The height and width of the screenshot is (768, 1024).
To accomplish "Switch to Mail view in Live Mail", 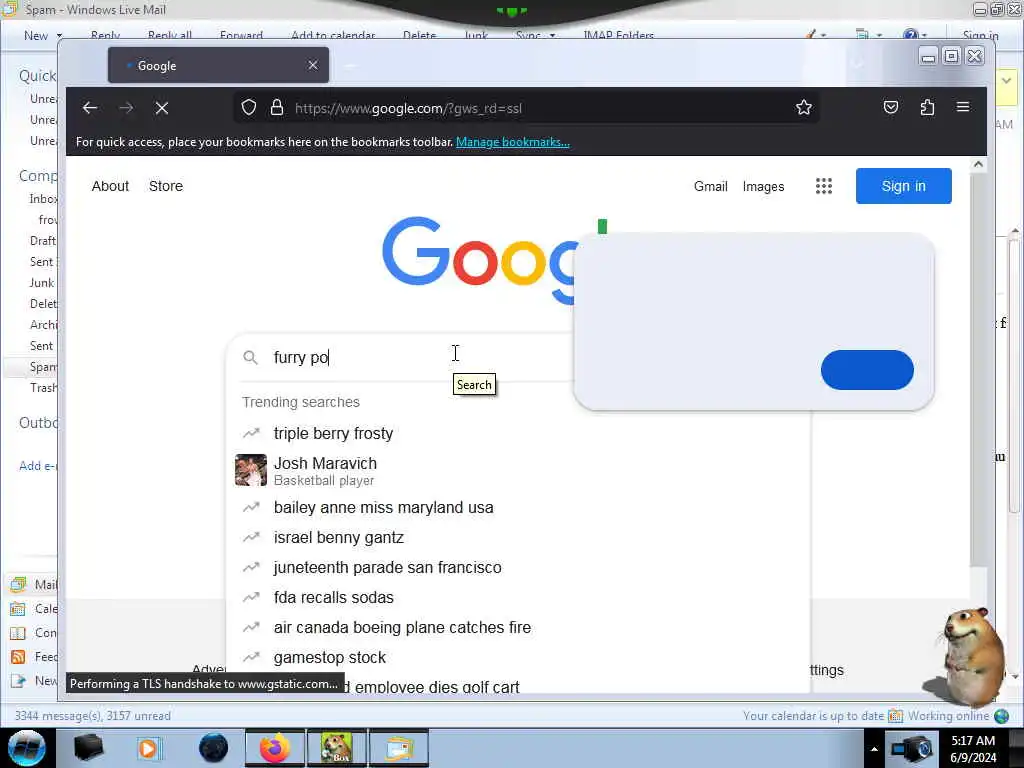I will [33, 584].
